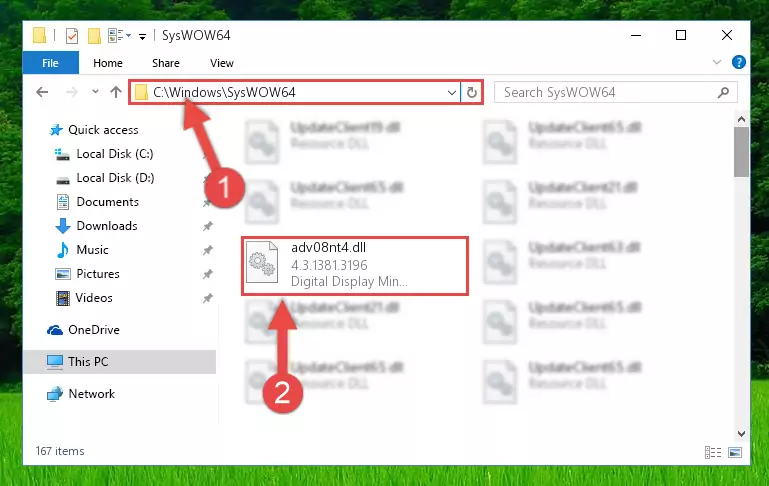Switch to the Share ribbon tab
Image resolution: width=769 pixels, height=486 pixels.
(166, 63)
